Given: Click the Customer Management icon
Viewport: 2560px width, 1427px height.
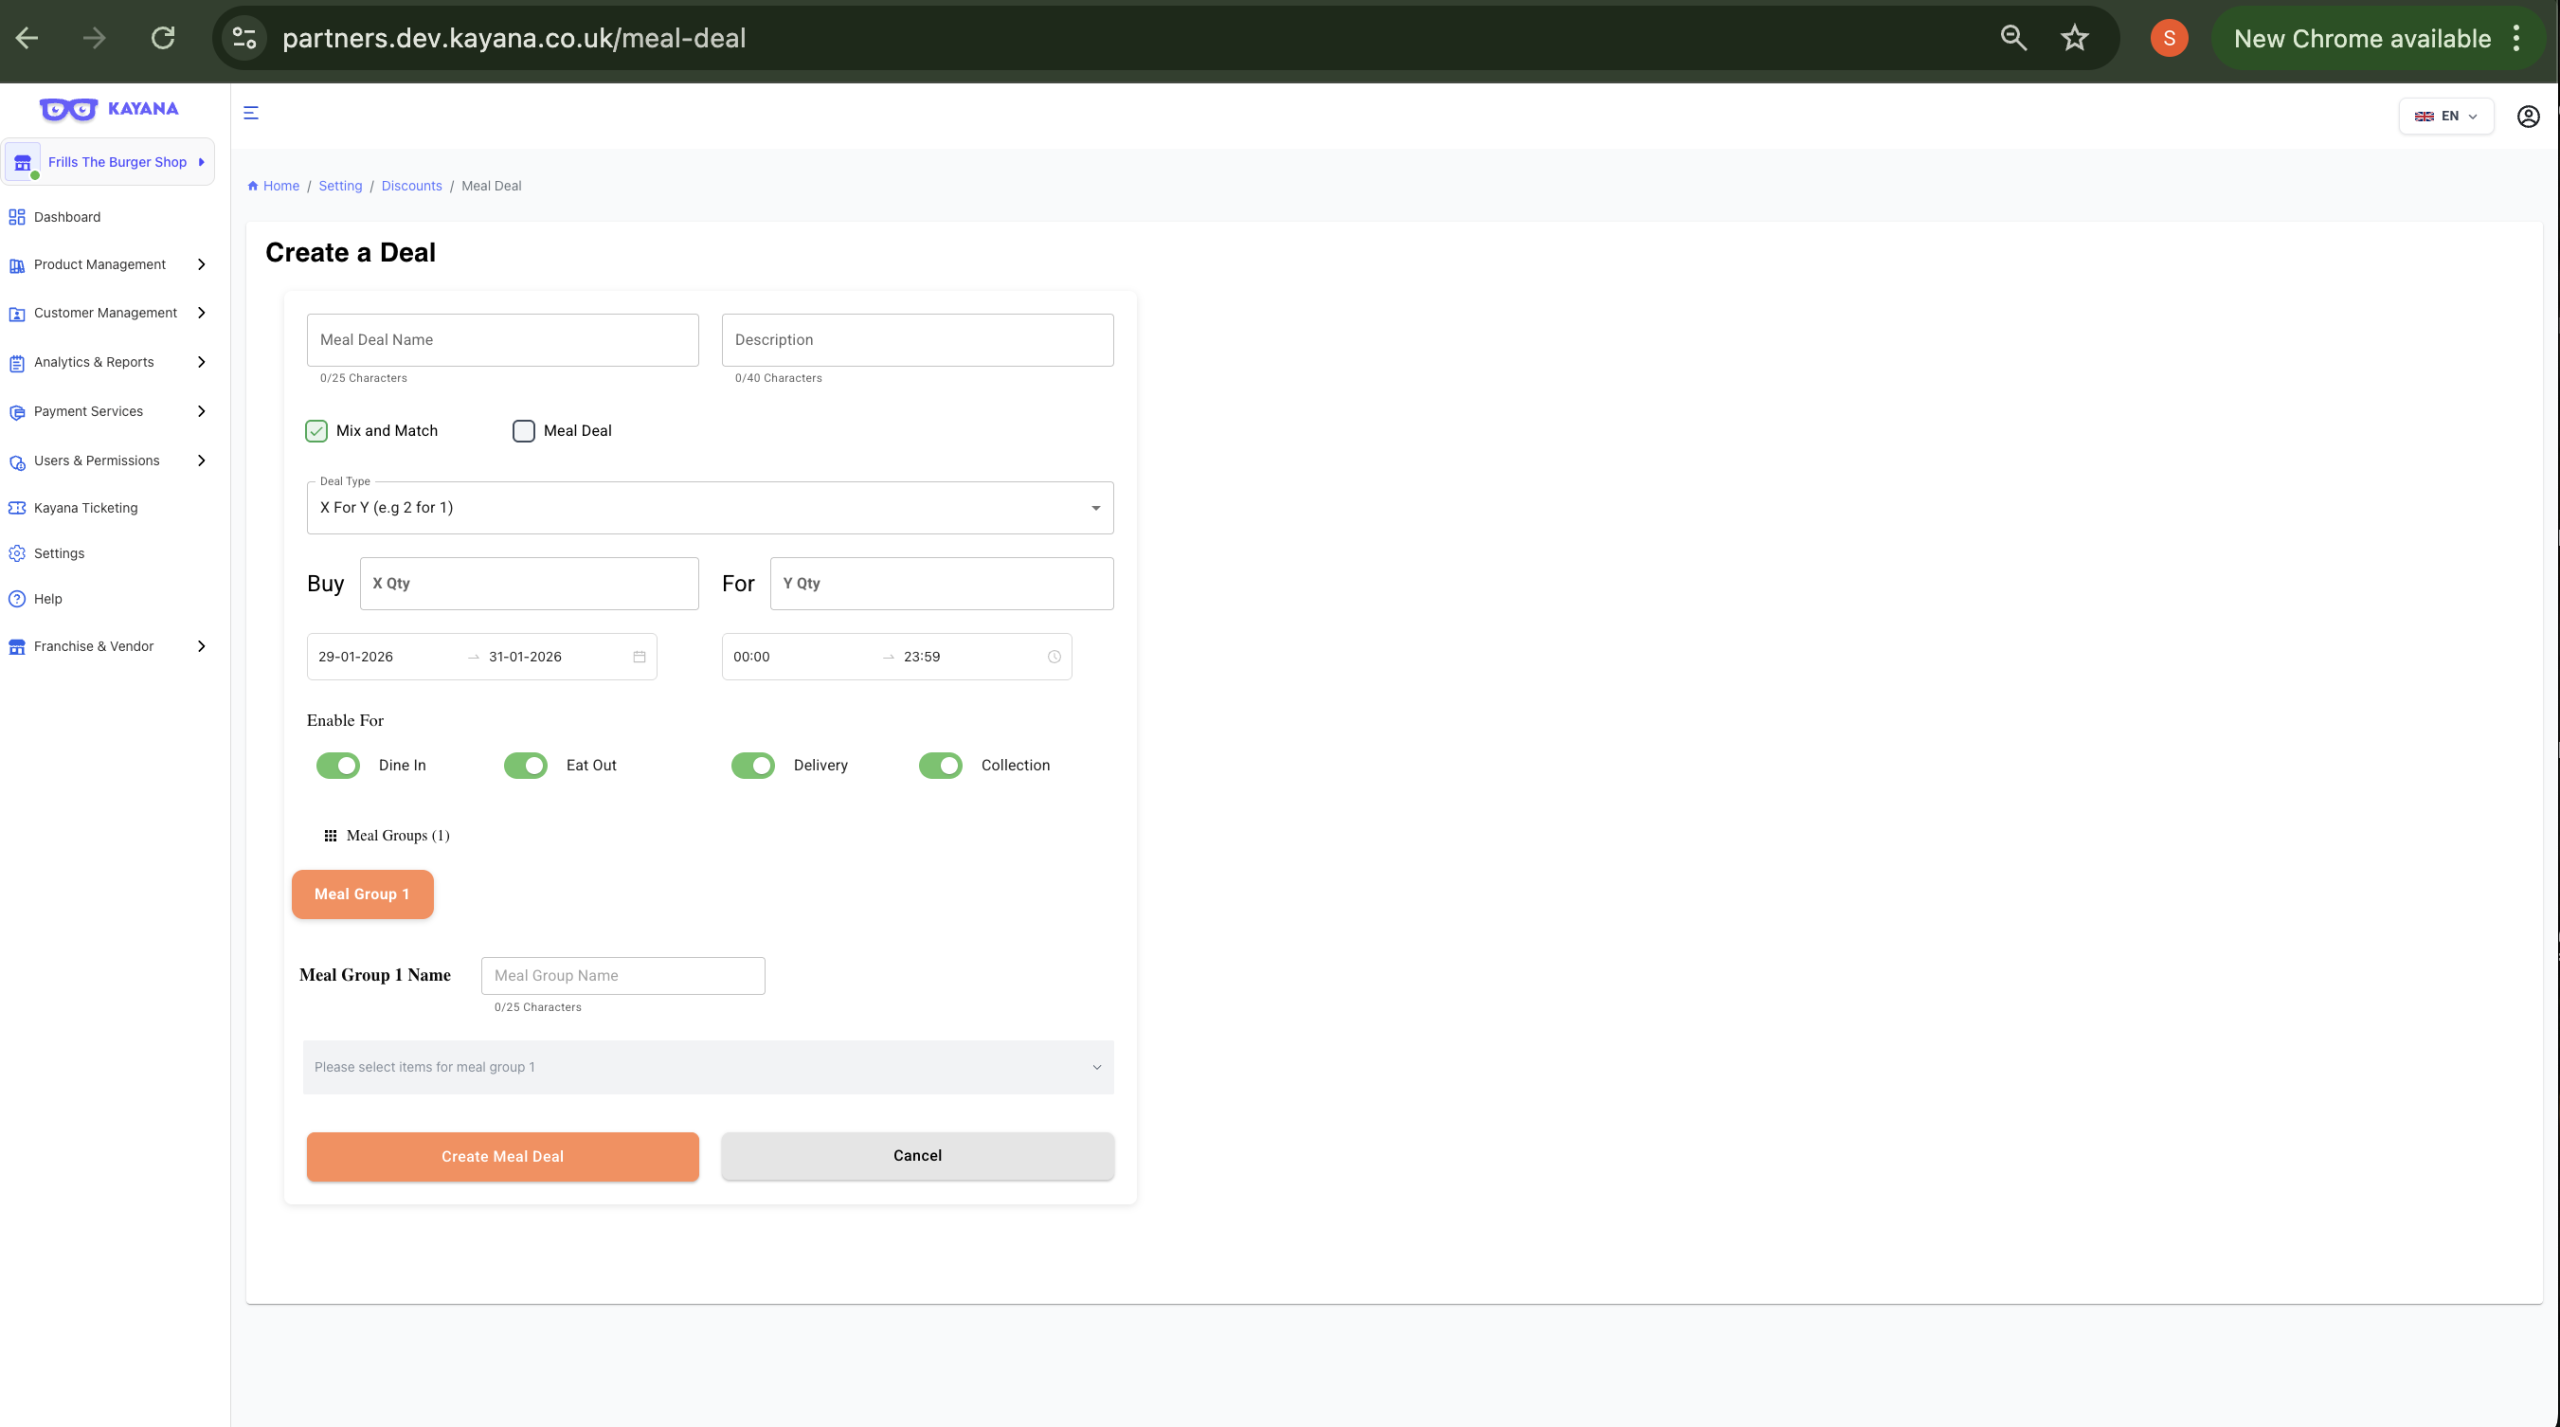Looking at the screenshot, I should tap(17, 314).
